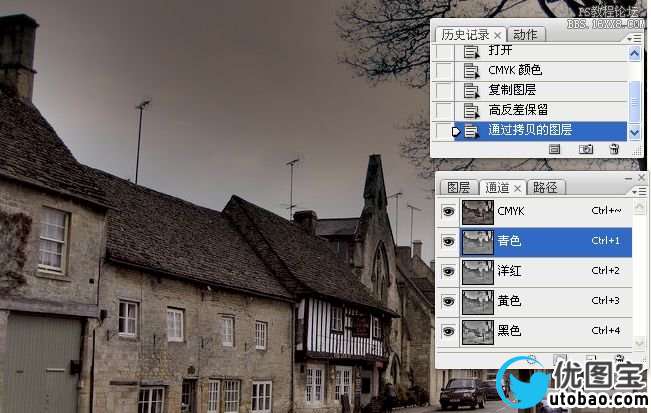Click the 打开 history state icon
This screenshot has height=413, width=651.
[x=471, y=51]
